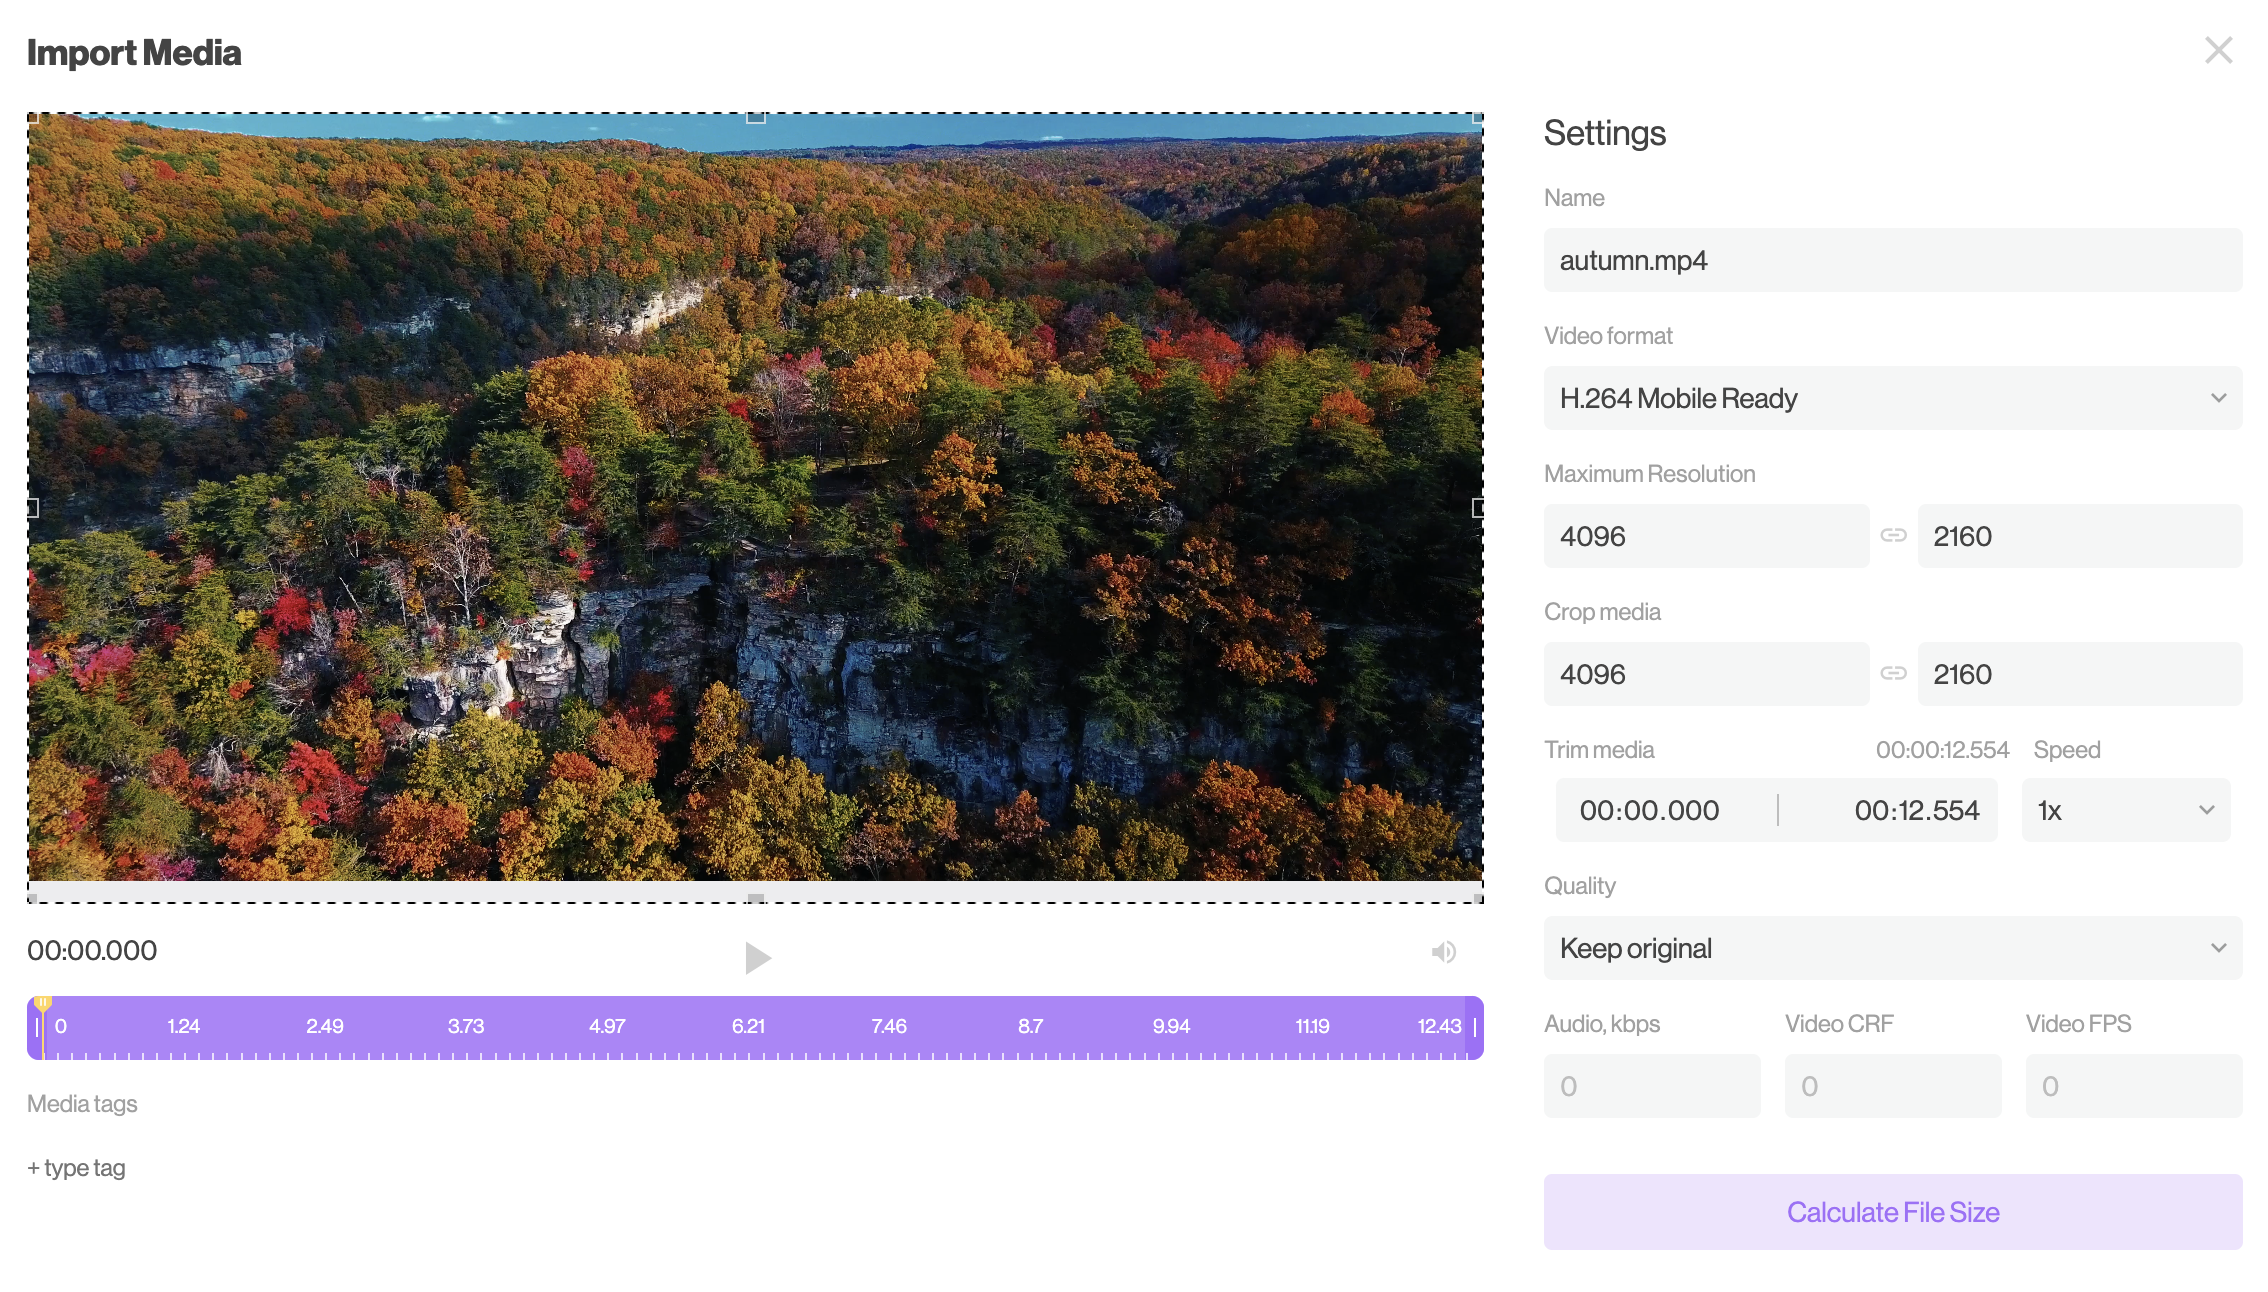Click the timeline at the 2.49 mark
Viewport: 2268px width, 1292px height.
[x=324, y=1027]
